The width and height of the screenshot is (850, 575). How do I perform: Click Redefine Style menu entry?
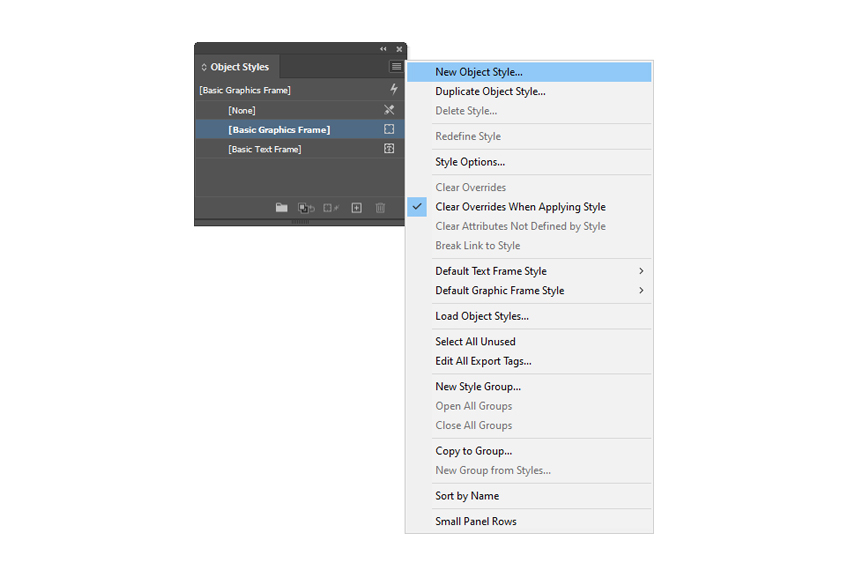coord(529,137)
